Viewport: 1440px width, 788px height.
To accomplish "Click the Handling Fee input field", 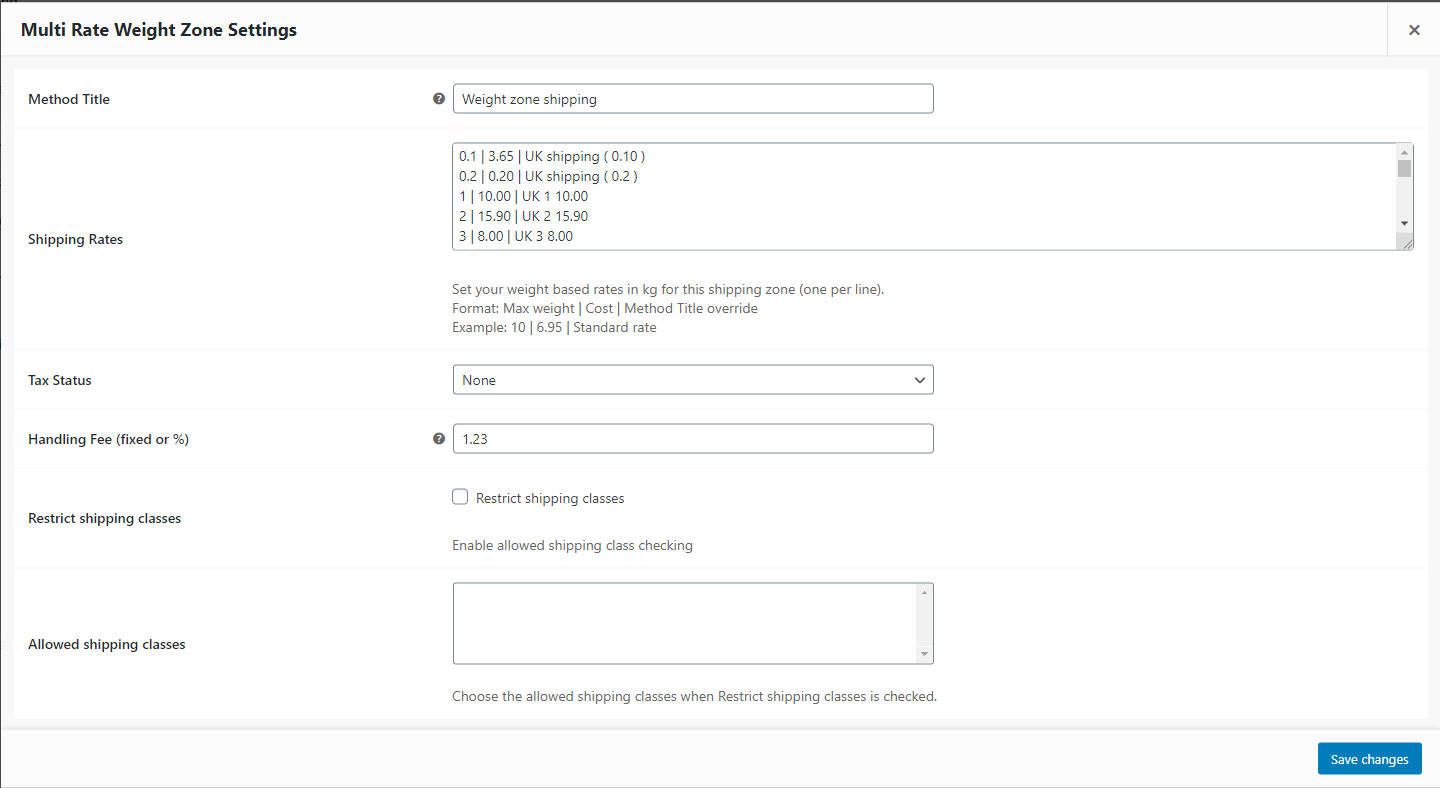I will pyautogui.click(x=693, y=439).
